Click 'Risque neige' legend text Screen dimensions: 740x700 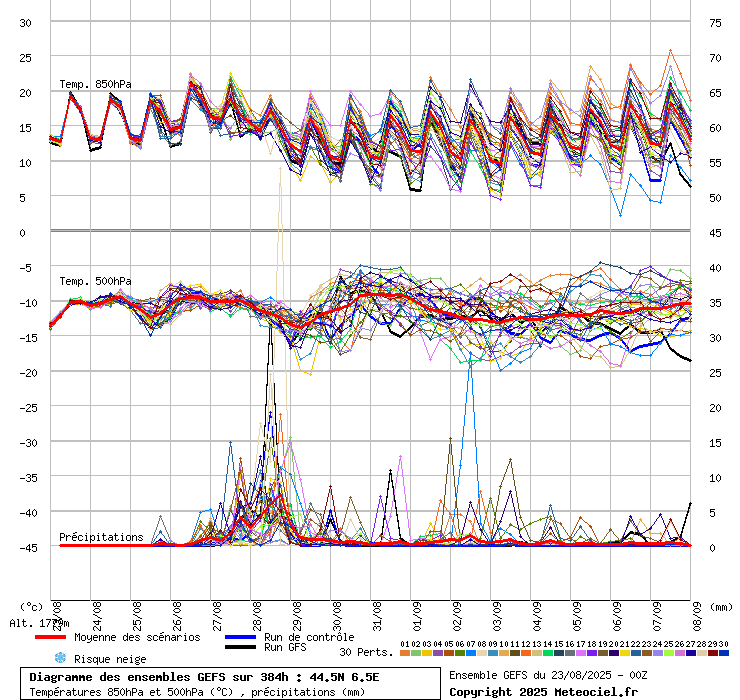pyautogui.click(x=110, y=659)
